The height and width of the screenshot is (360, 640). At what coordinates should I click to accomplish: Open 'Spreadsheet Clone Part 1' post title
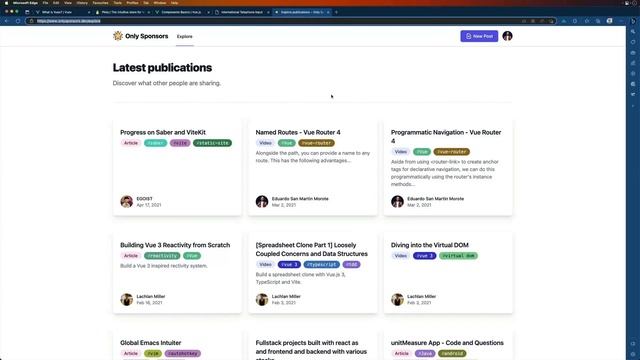(x=311, y=249)
